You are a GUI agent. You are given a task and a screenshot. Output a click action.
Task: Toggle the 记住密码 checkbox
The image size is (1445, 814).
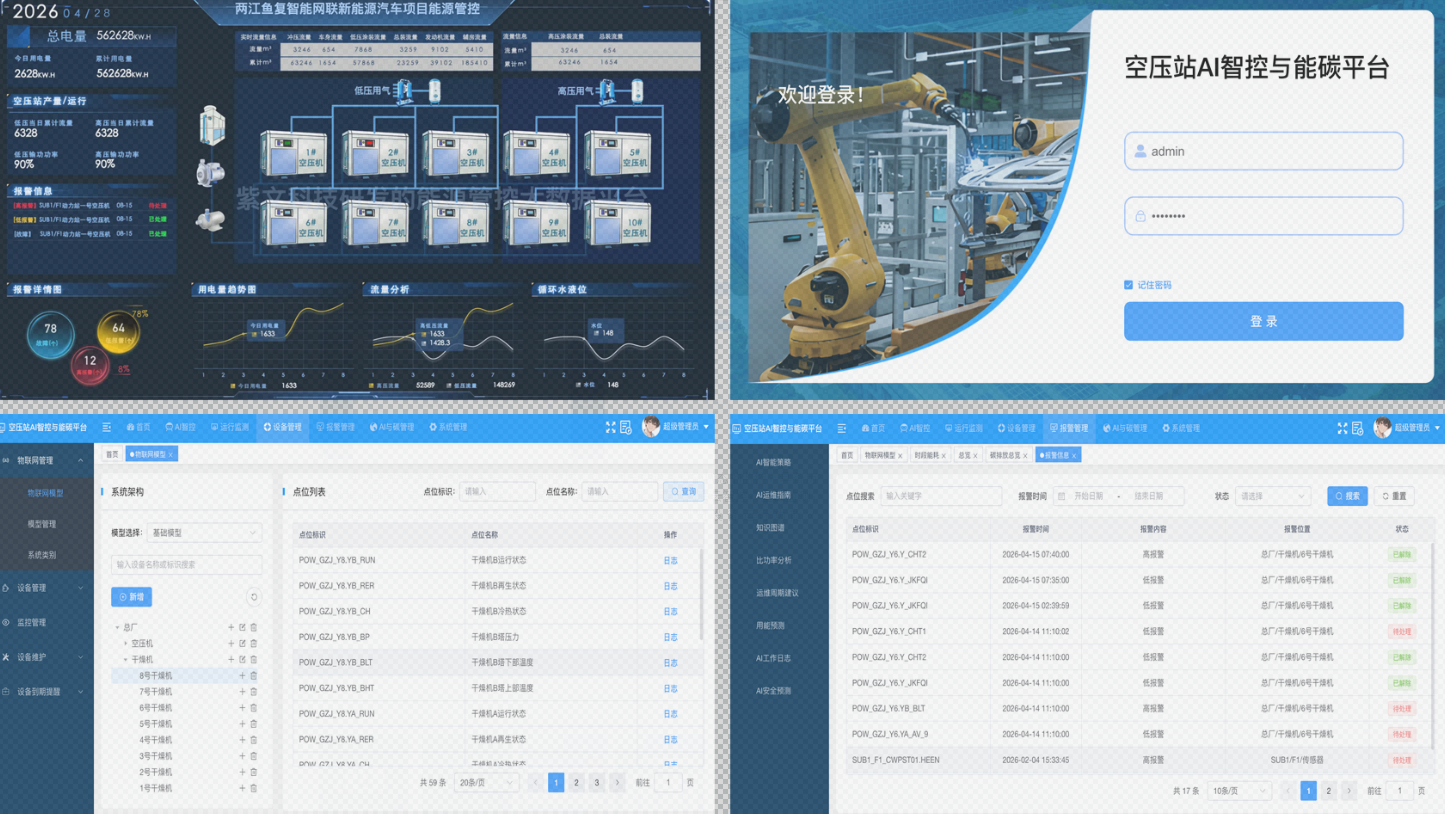[1128, 285]
